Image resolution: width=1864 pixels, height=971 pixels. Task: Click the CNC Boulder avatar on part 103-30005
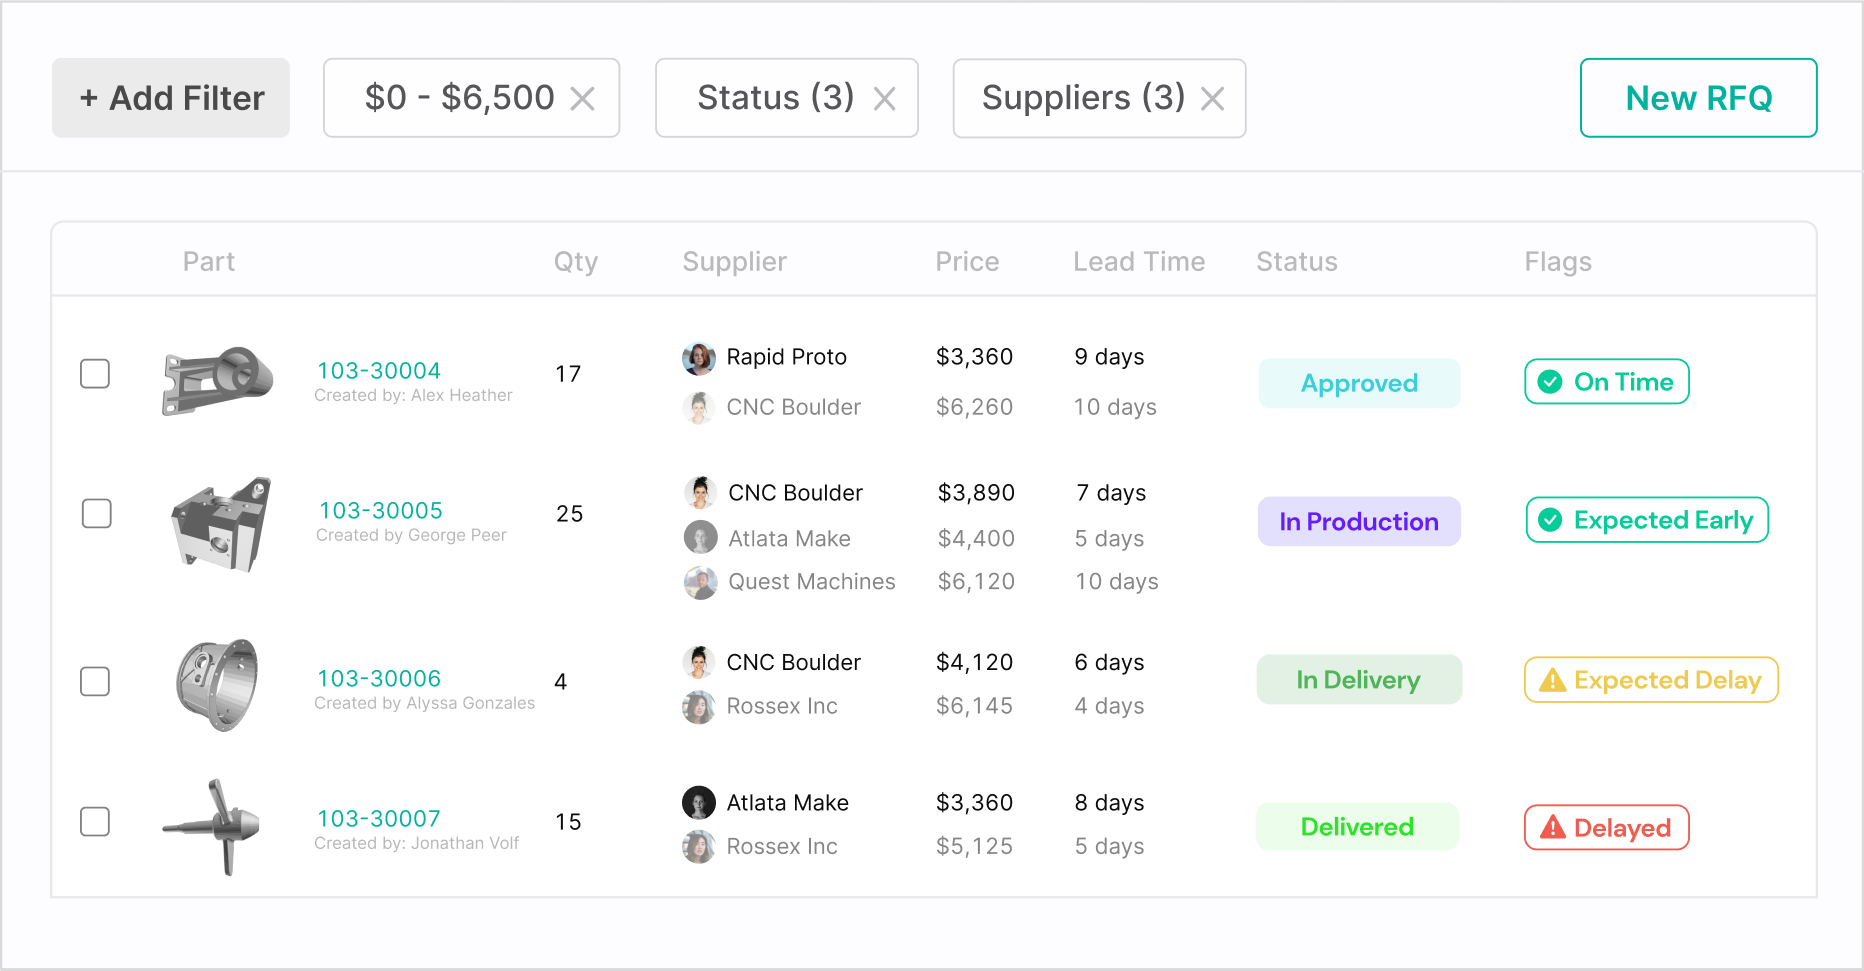pos(700,492)
